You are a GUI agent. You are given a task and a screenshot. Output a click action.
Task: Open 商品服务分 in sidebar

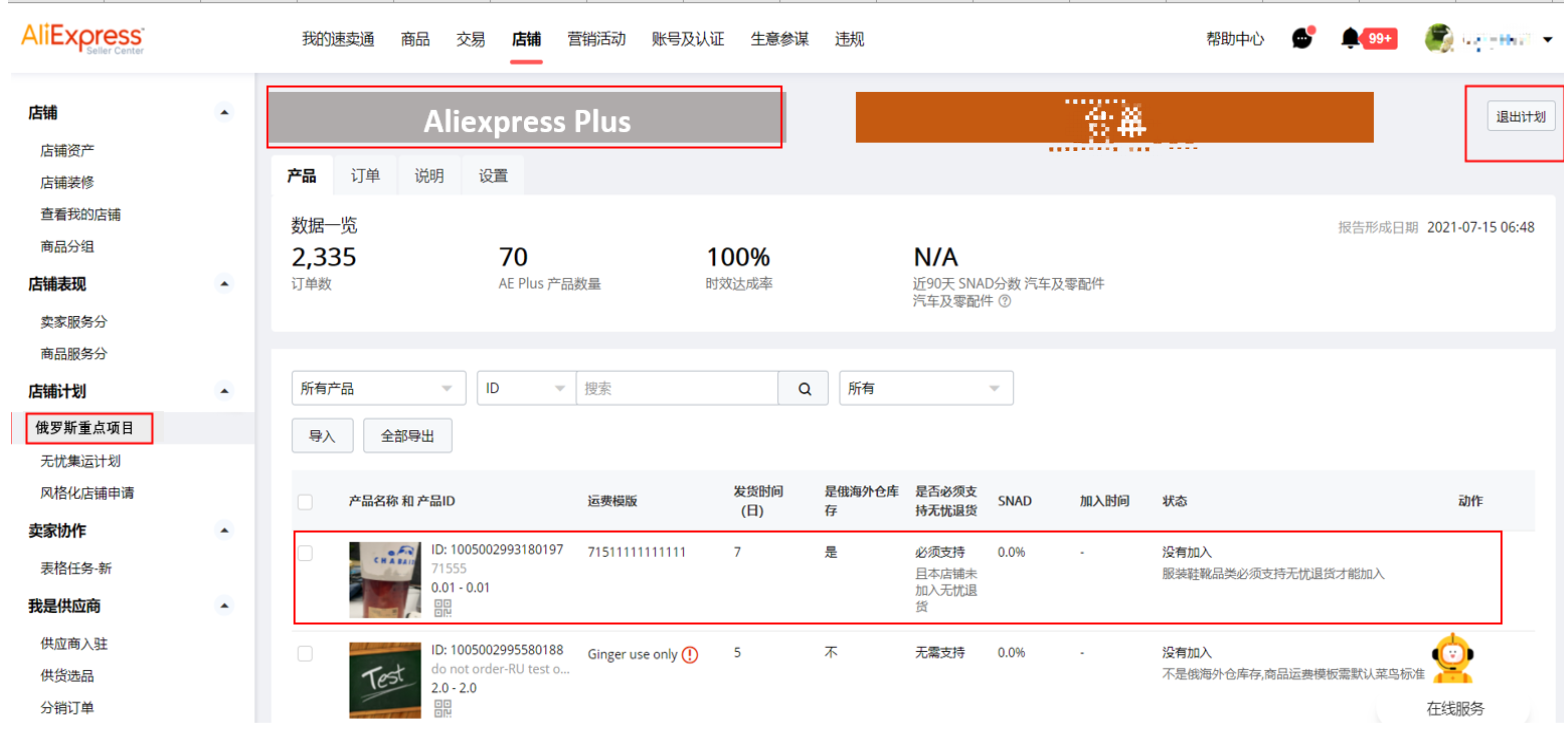tap(74, 353)
